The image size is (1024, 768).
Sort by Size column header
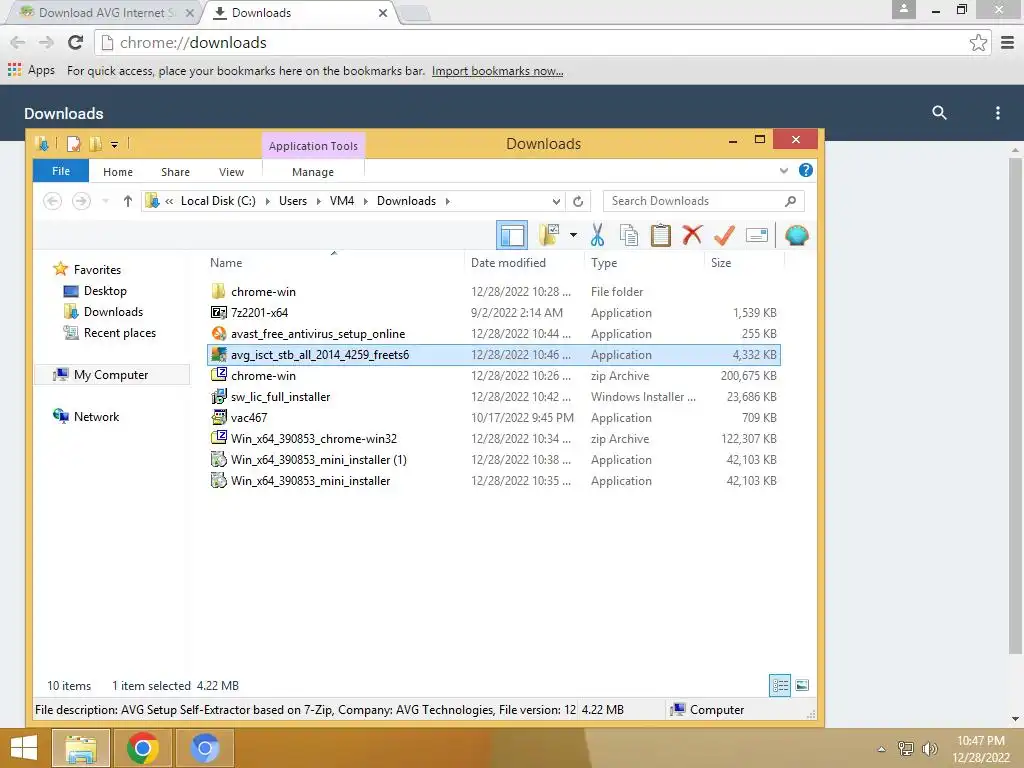point(721,263)
